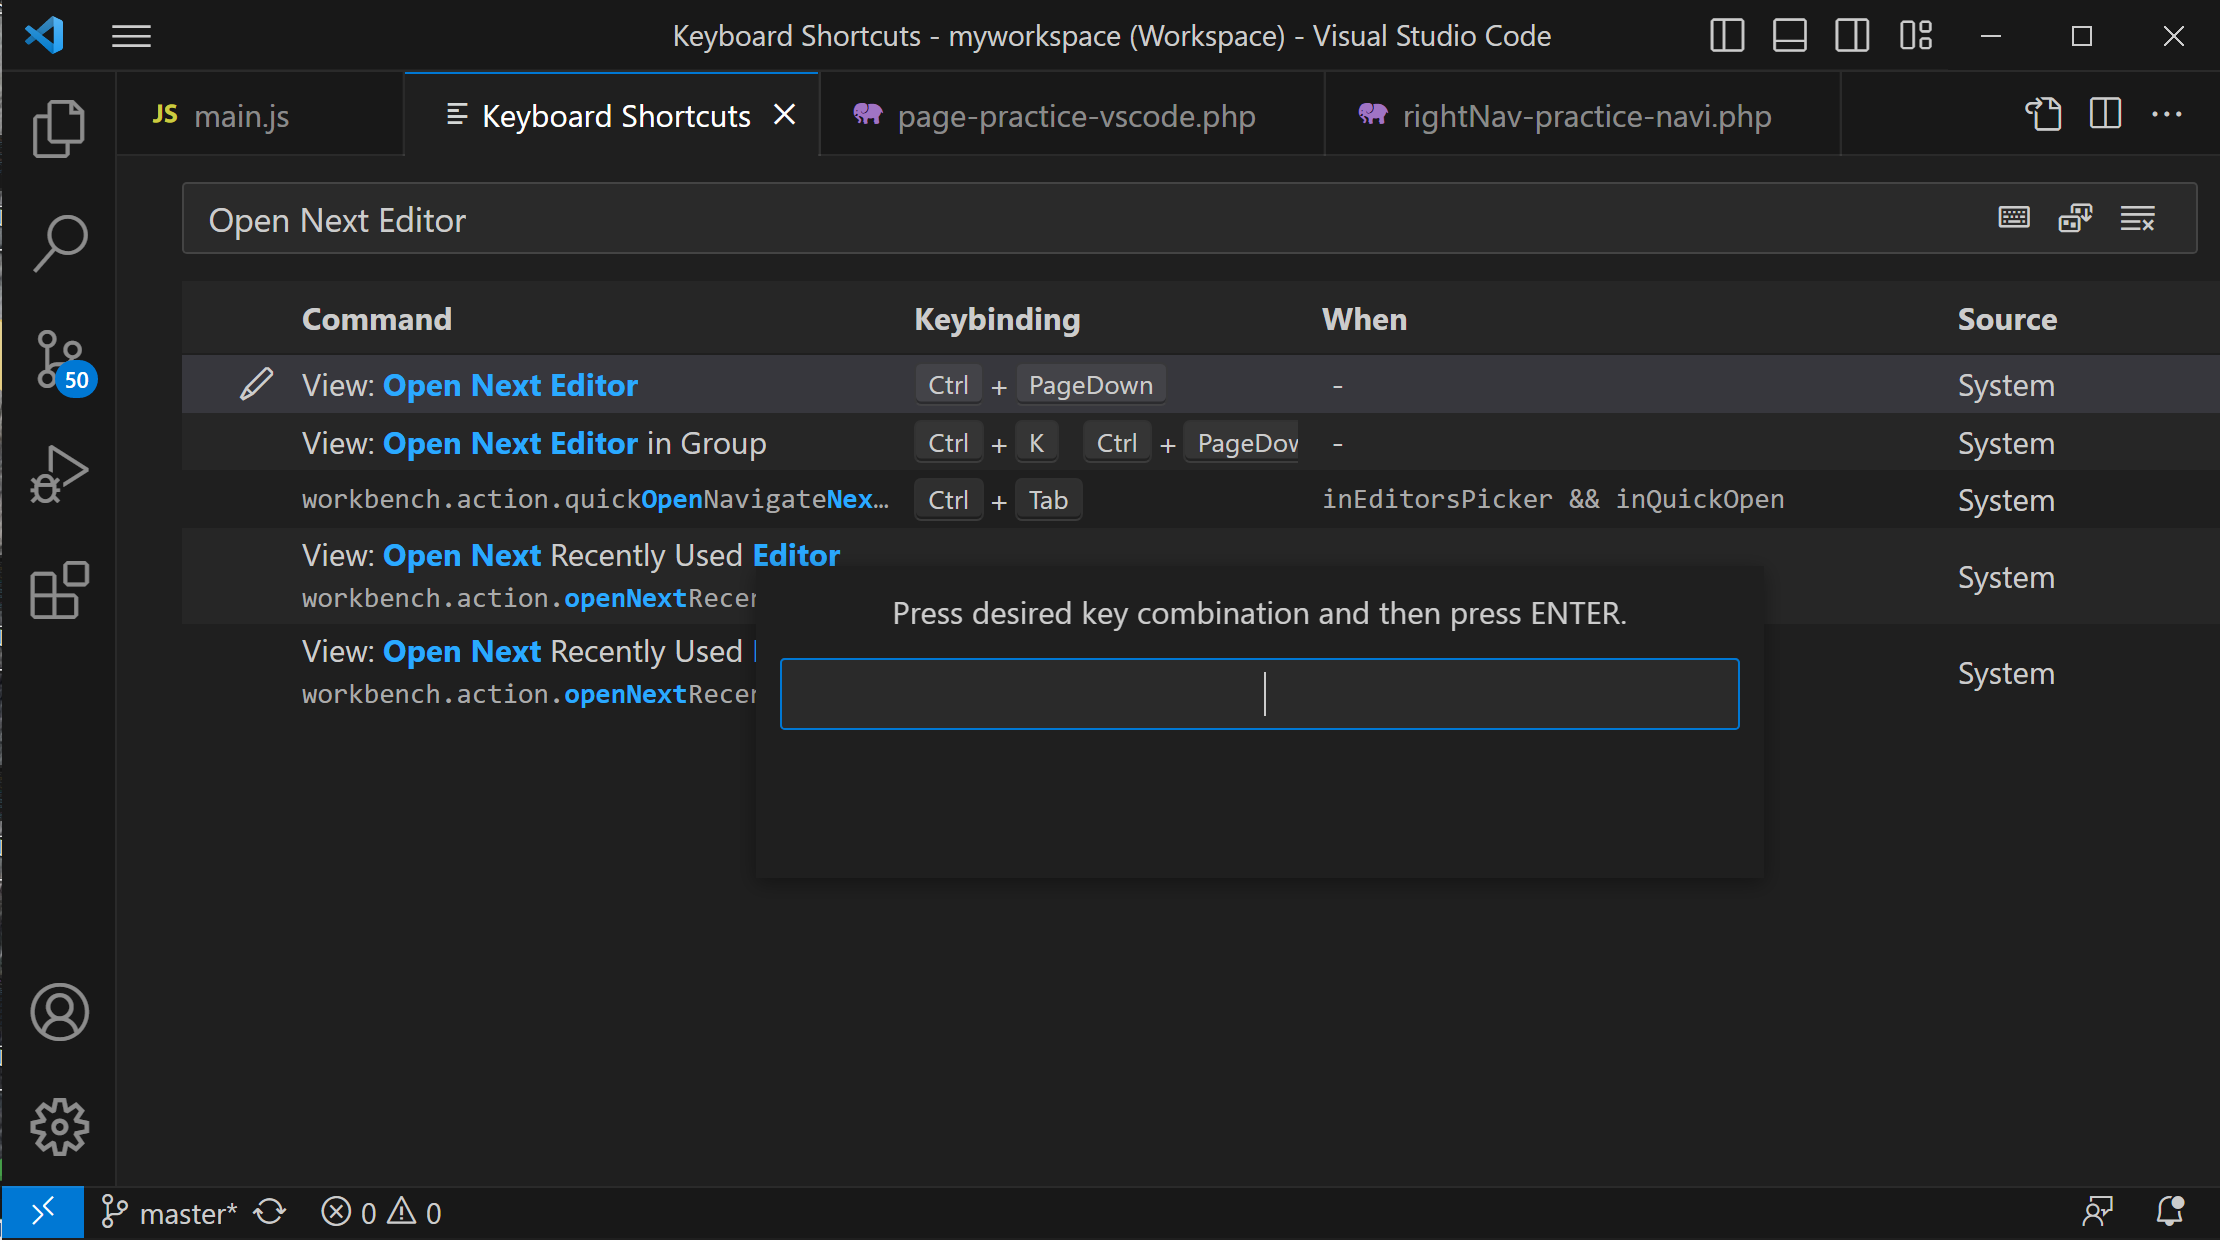2220x1240 pixels.
Task: Open Customize Layout options
Action: coord(1916,36)
